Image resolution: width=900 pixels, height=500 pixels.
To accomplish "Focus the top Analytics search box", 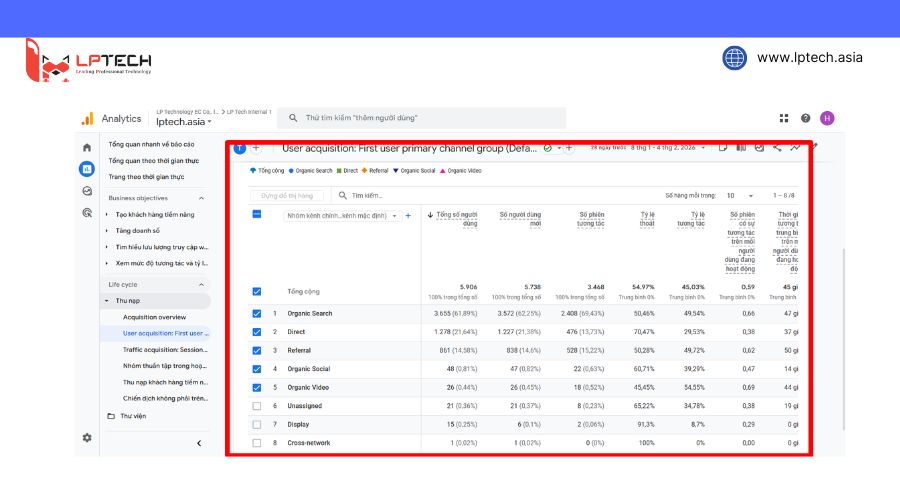I will (x=422, y=118).
